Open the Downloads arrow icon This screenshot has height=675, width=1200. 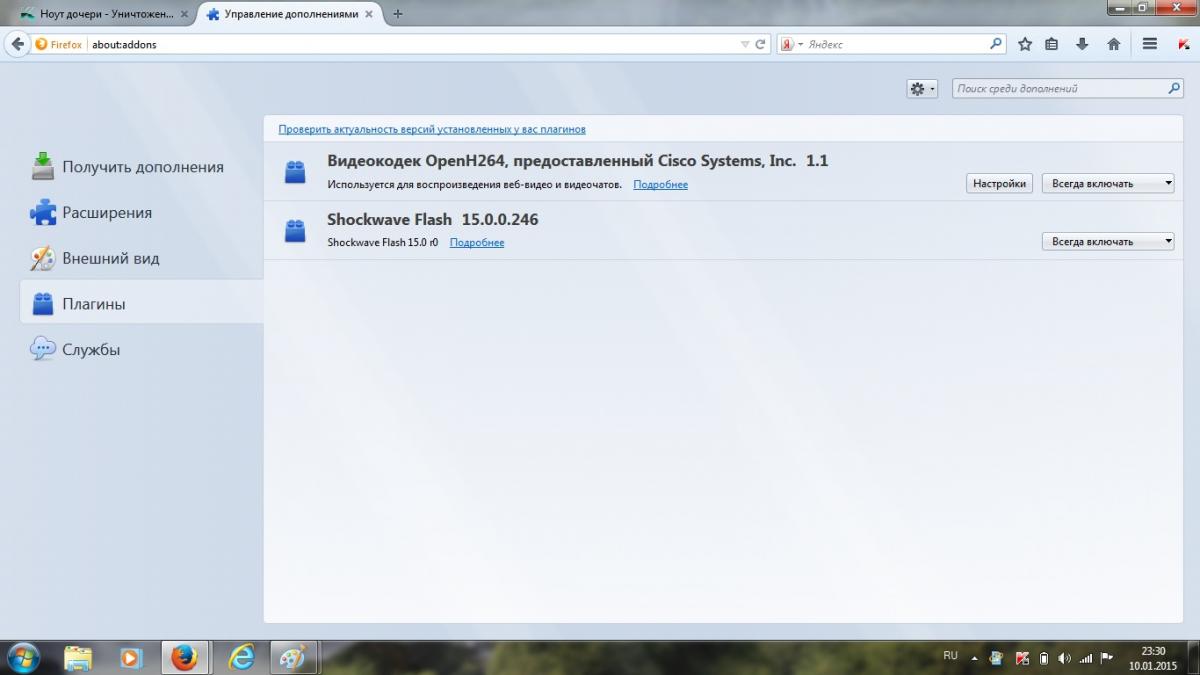1082,45
